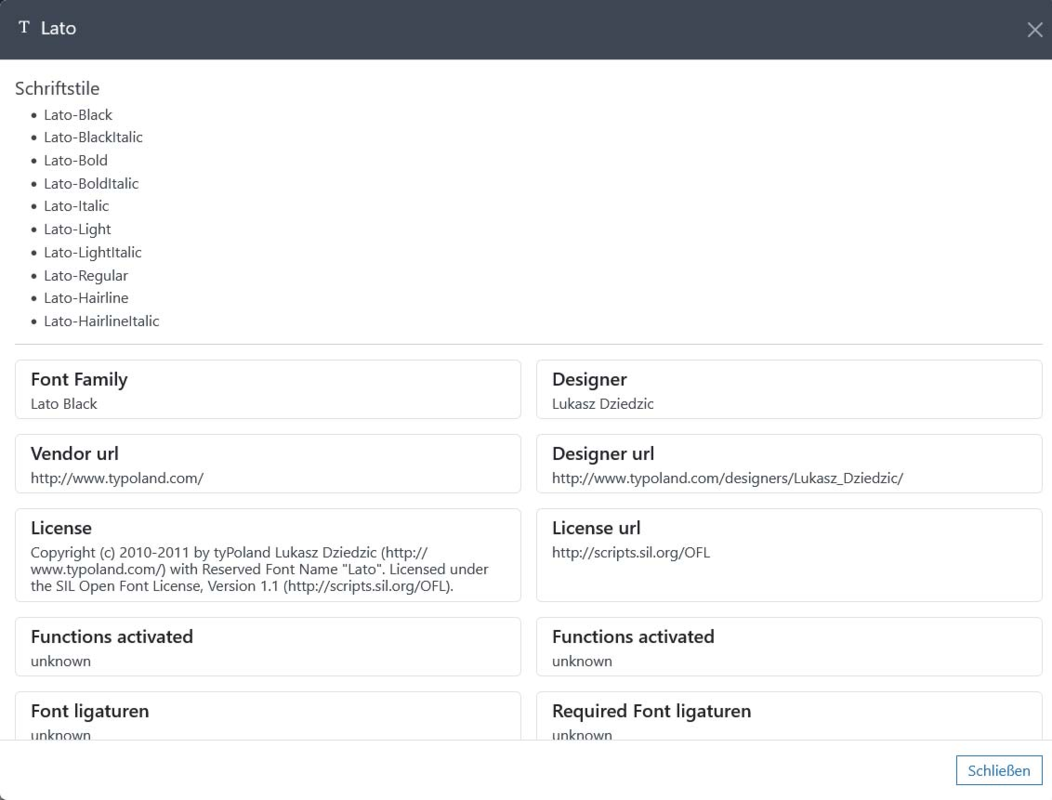The height and width of the screenshot is (800, 1052).
Task: Click the Vendor url card heading
Action: tap(74, 454)
